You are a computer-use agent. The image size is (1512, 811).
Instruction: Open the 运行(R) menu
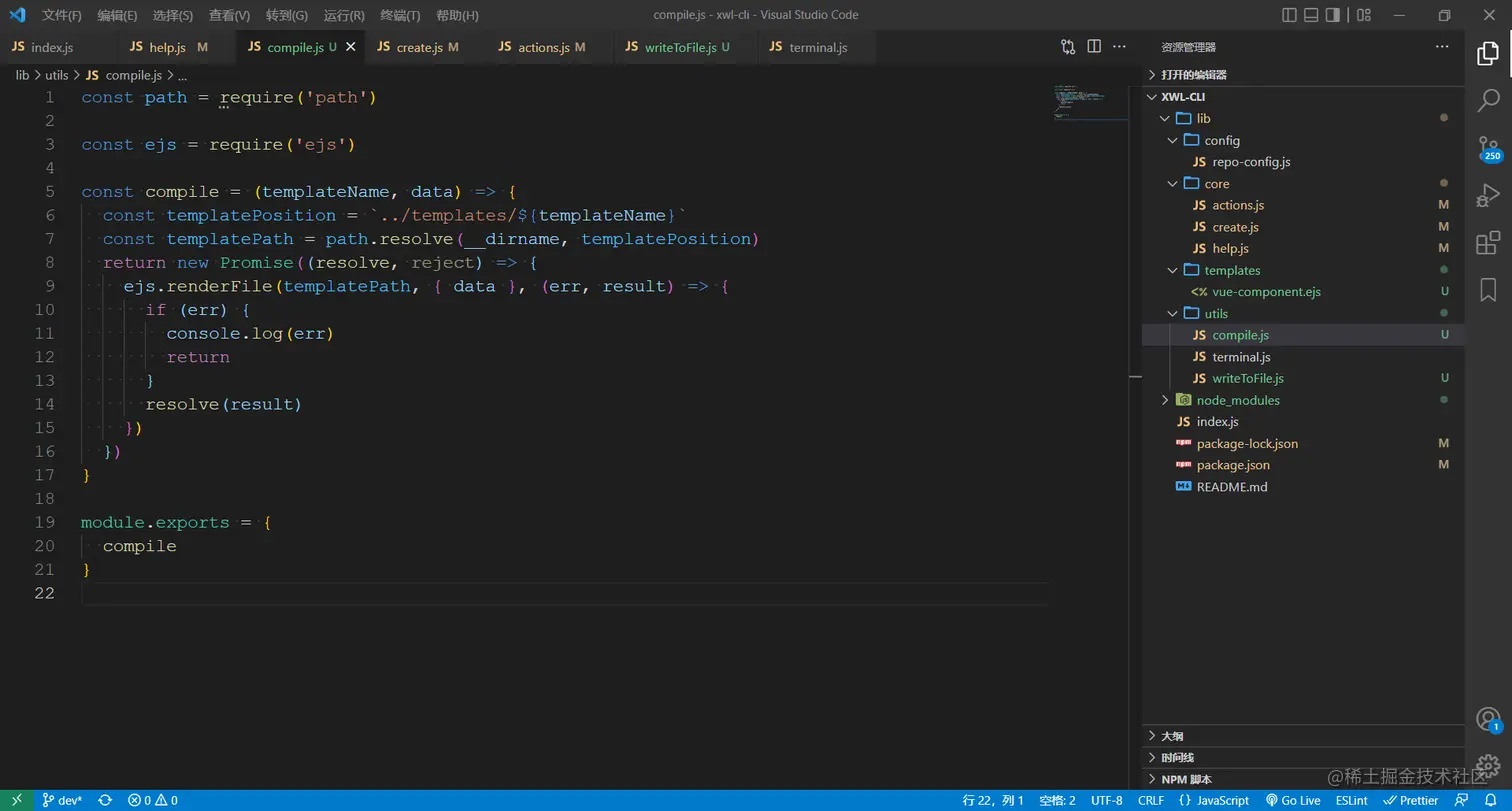click(x=344, y=15)
